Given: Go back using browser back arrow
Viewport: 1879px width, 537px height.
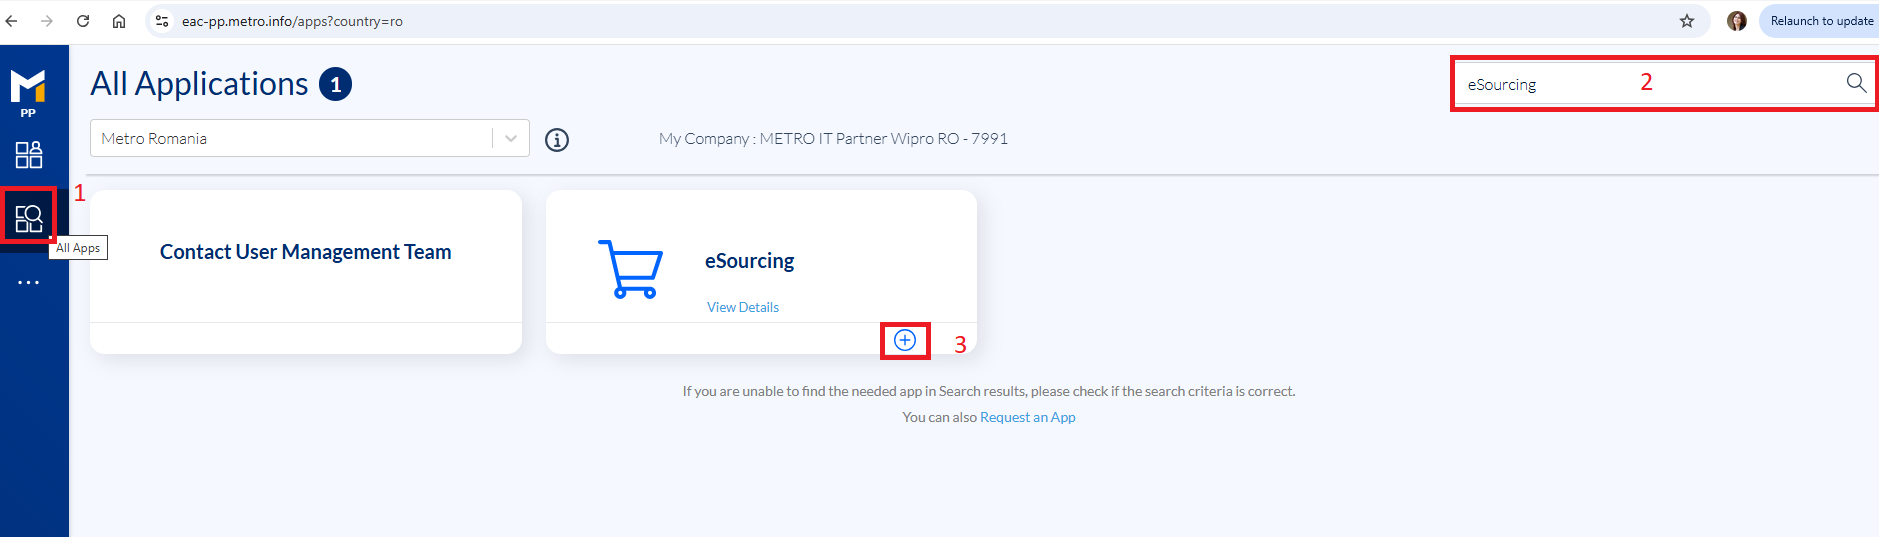Looking at the screenshot, I should [12, 21].
